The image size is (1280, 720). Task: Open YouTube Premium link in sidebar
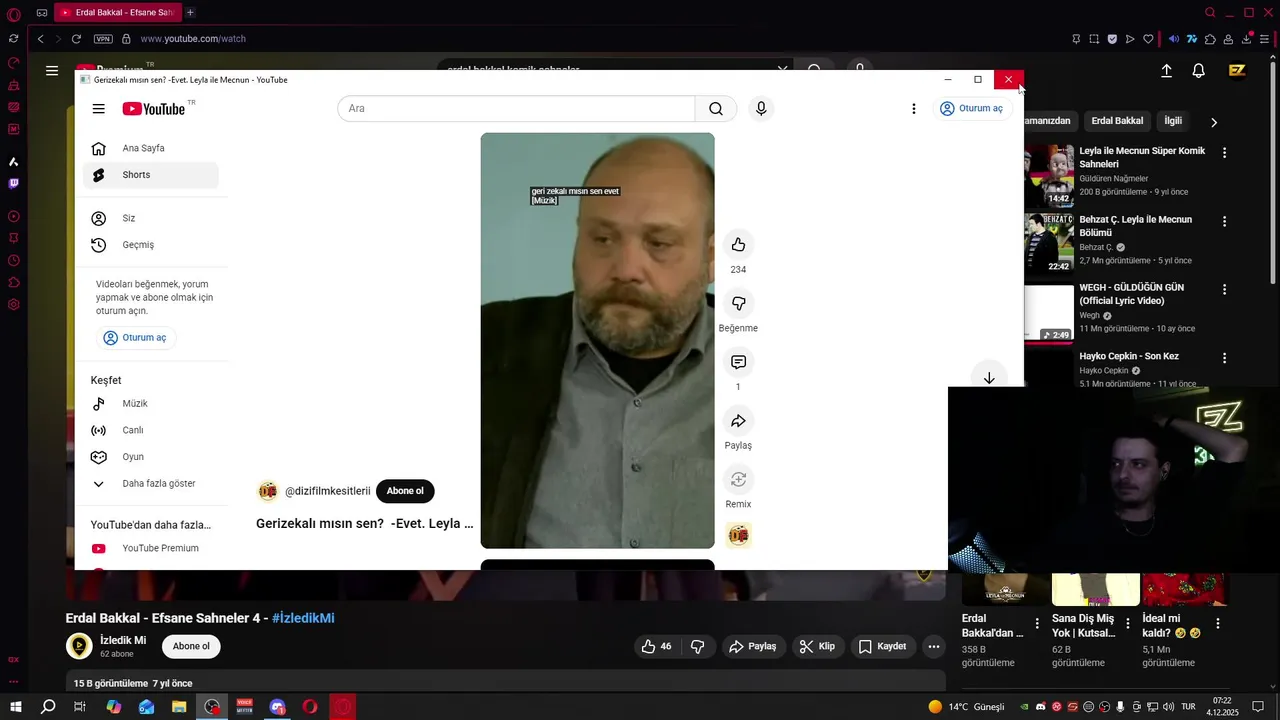click(x=150, y=548)
